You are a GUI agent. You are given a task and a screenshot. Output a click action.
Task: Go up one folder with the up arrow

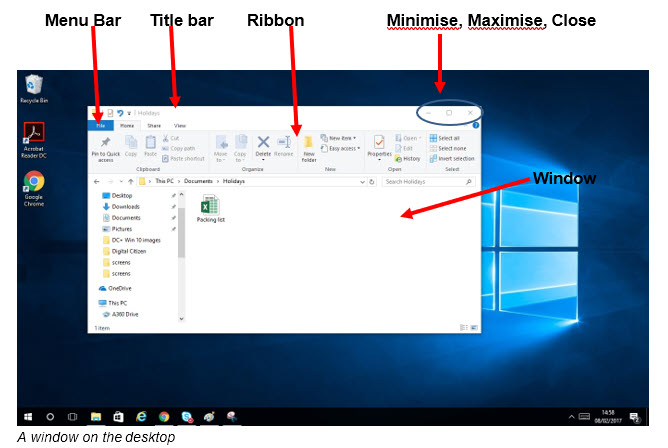click(x=131, y=181)
